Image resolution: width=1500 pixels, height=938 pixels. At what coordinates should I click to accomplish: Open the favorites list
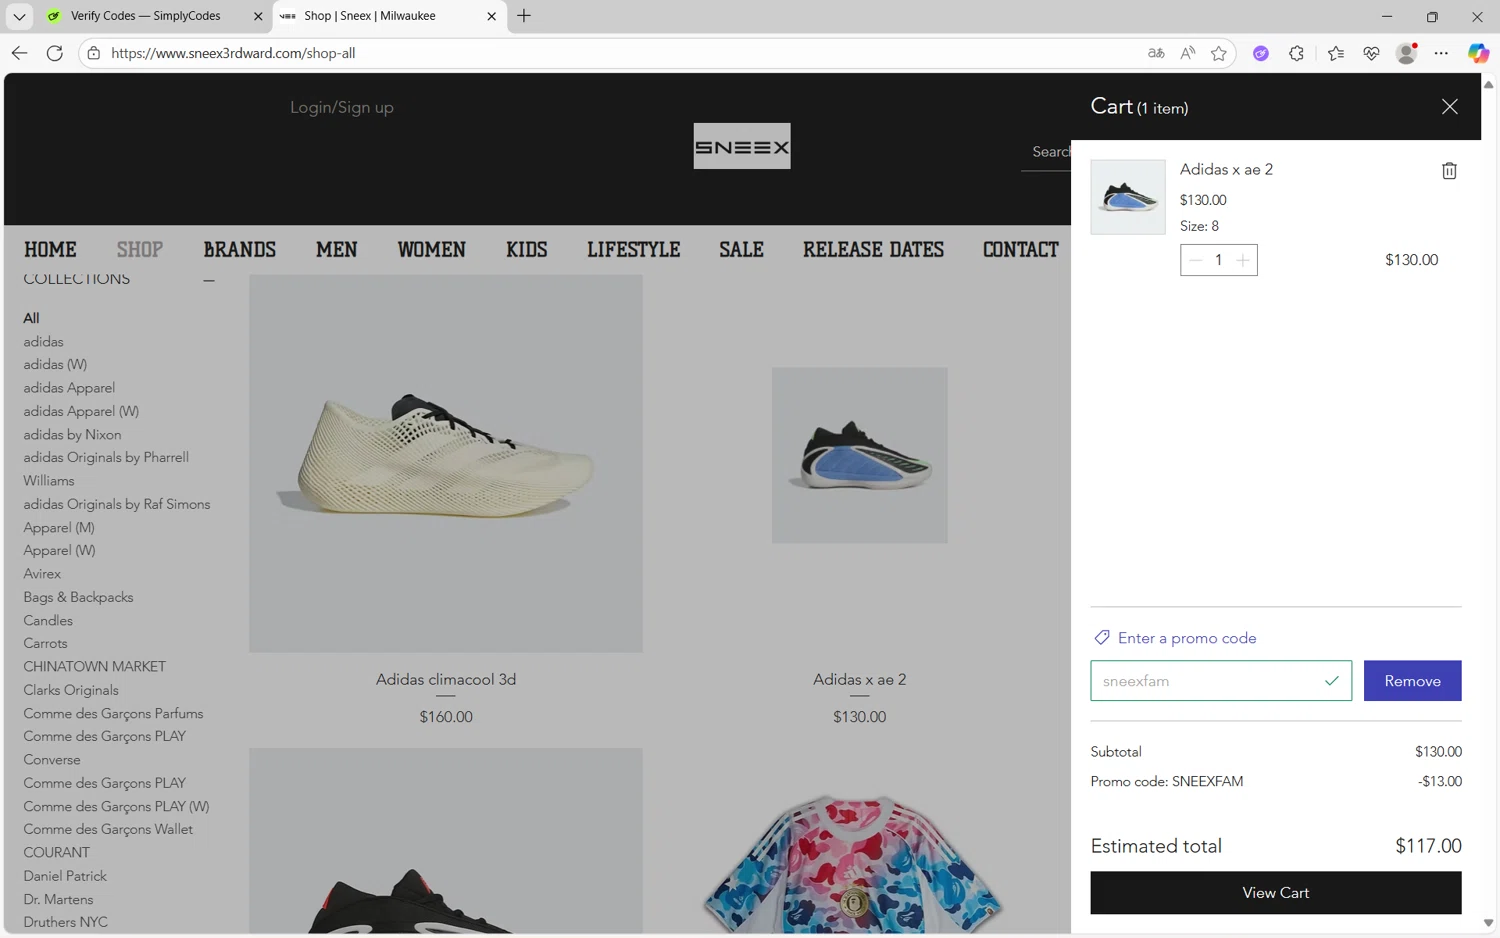click(1336, 53)
